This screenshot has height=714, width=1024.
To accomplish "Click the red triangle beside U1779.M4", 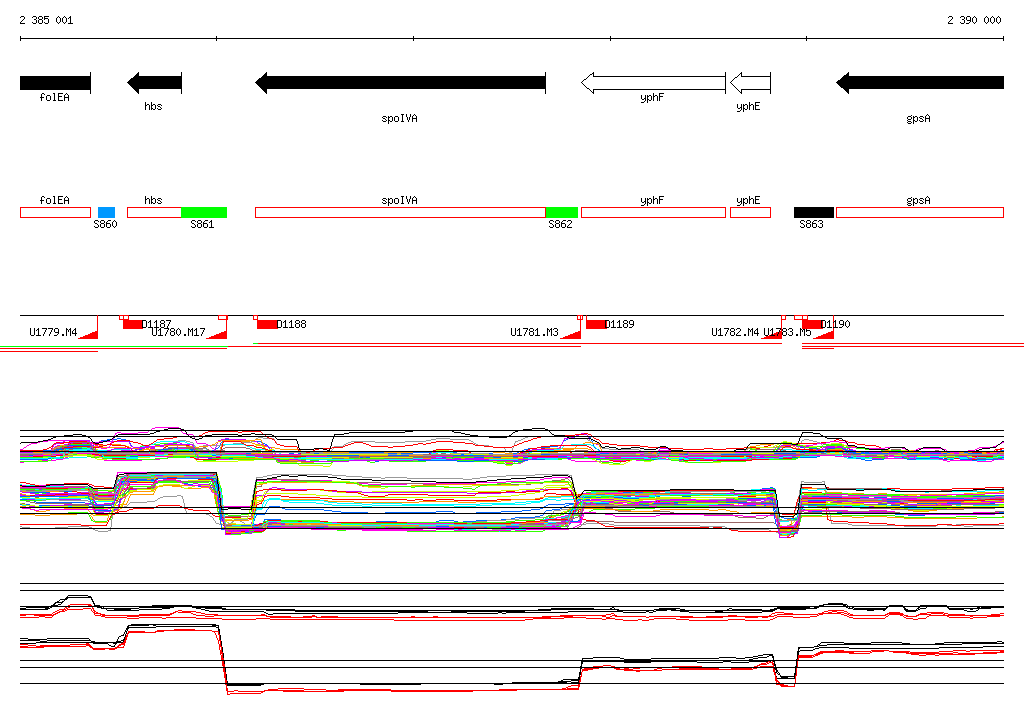I will (x=90, y=334).
